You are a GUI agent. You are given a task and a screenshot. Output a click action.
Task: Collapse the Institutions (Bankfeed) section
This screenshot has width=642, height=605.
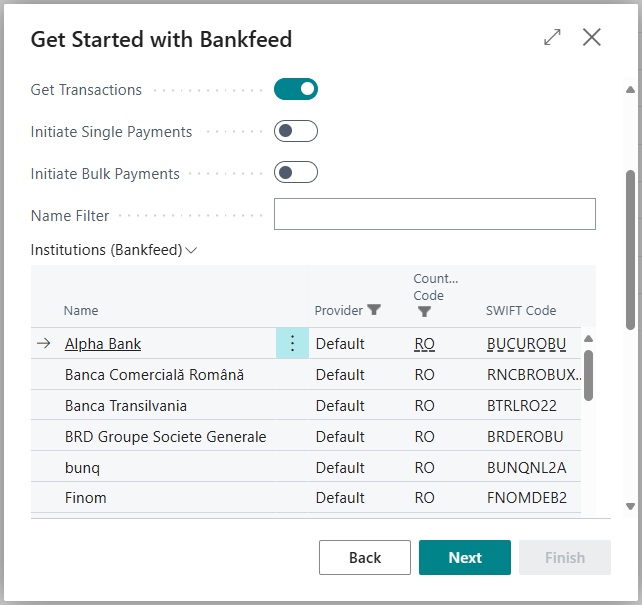[x=114, y=250]
